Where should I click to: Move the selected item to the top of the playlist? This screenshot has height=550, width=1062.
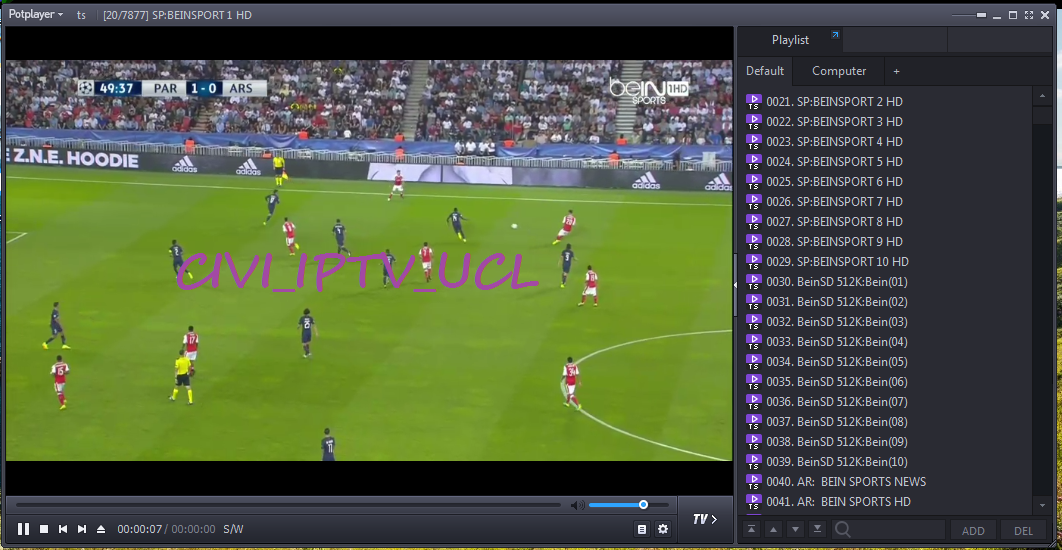pyautogui.click(x=751, y=529)
